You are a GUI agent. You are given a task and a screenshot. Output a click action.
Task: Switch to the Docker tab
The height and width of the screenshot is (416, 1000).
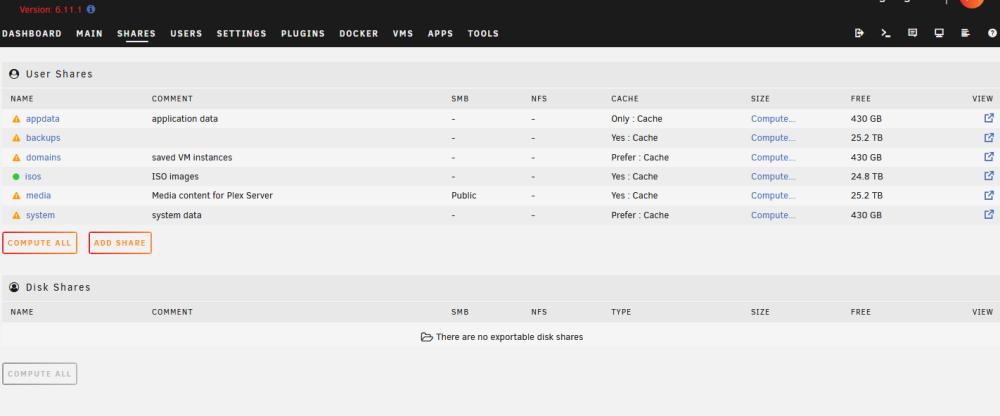point(358,34)
